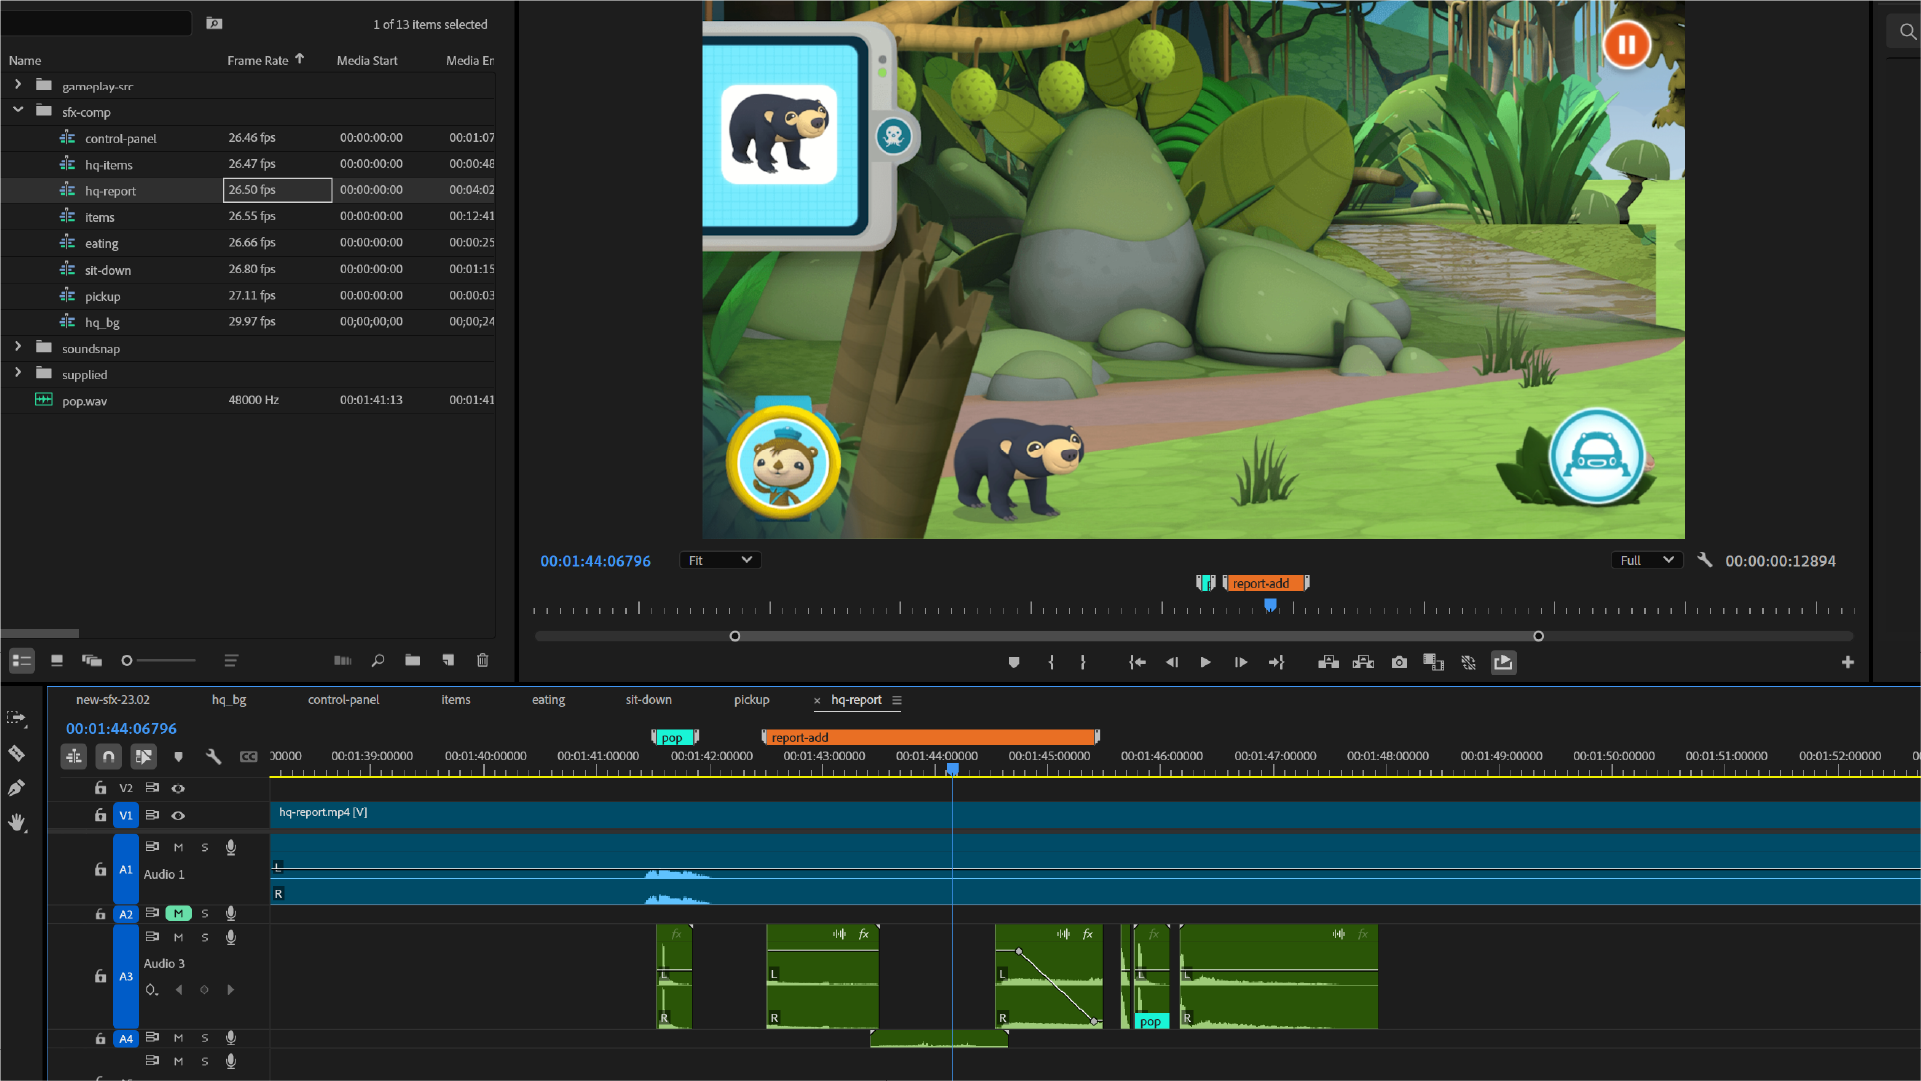
Task: Switch to items sequence tab
Action: pyautogui.click(x=456, y=700)
